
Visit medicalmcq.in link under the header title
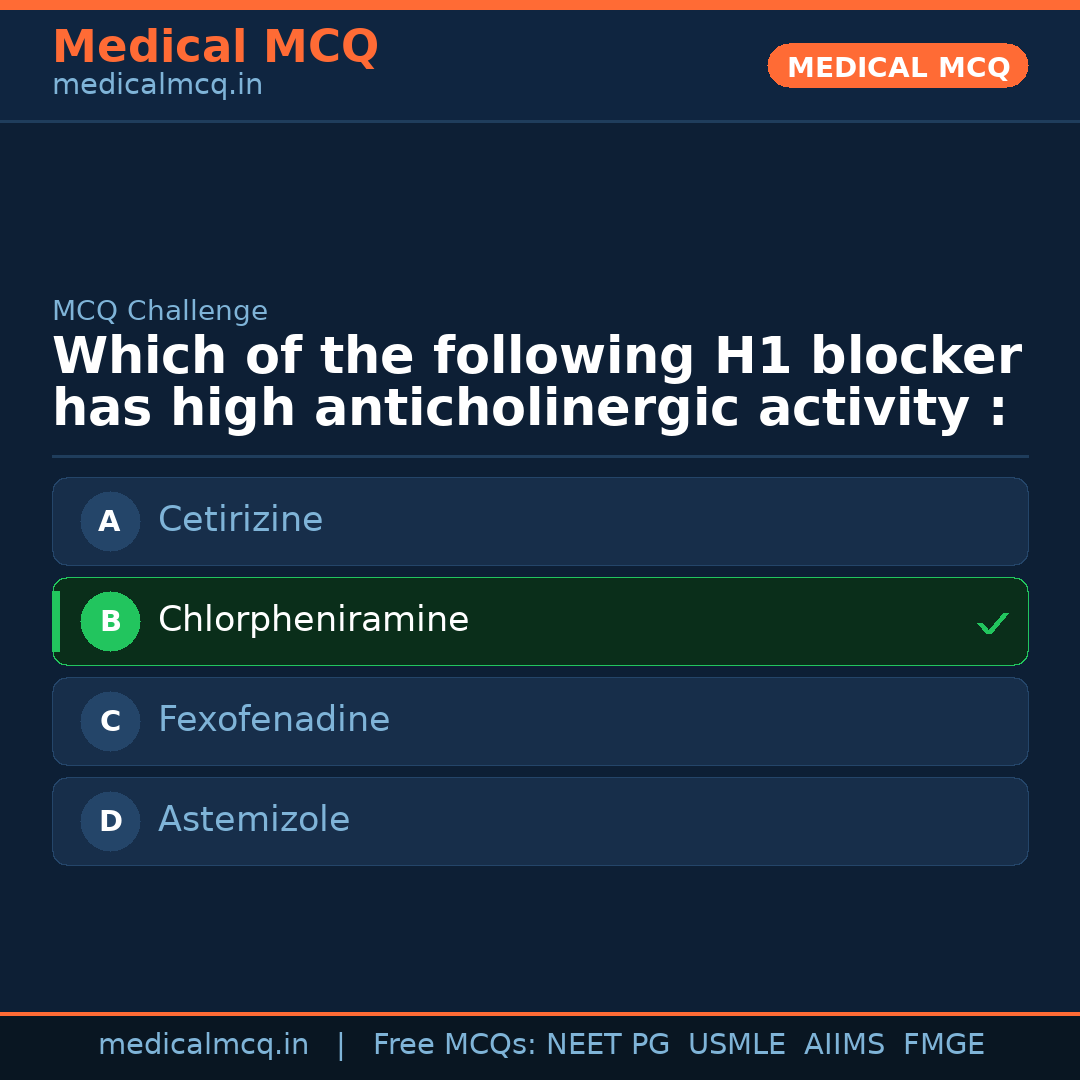coord(157,86)
